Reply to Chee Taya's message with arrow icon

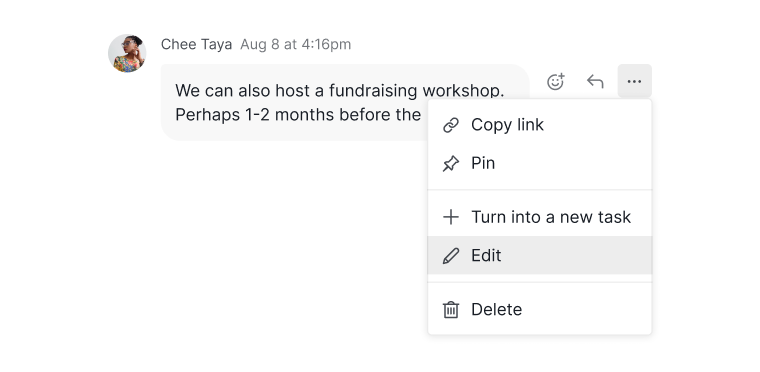click(595, 81)
